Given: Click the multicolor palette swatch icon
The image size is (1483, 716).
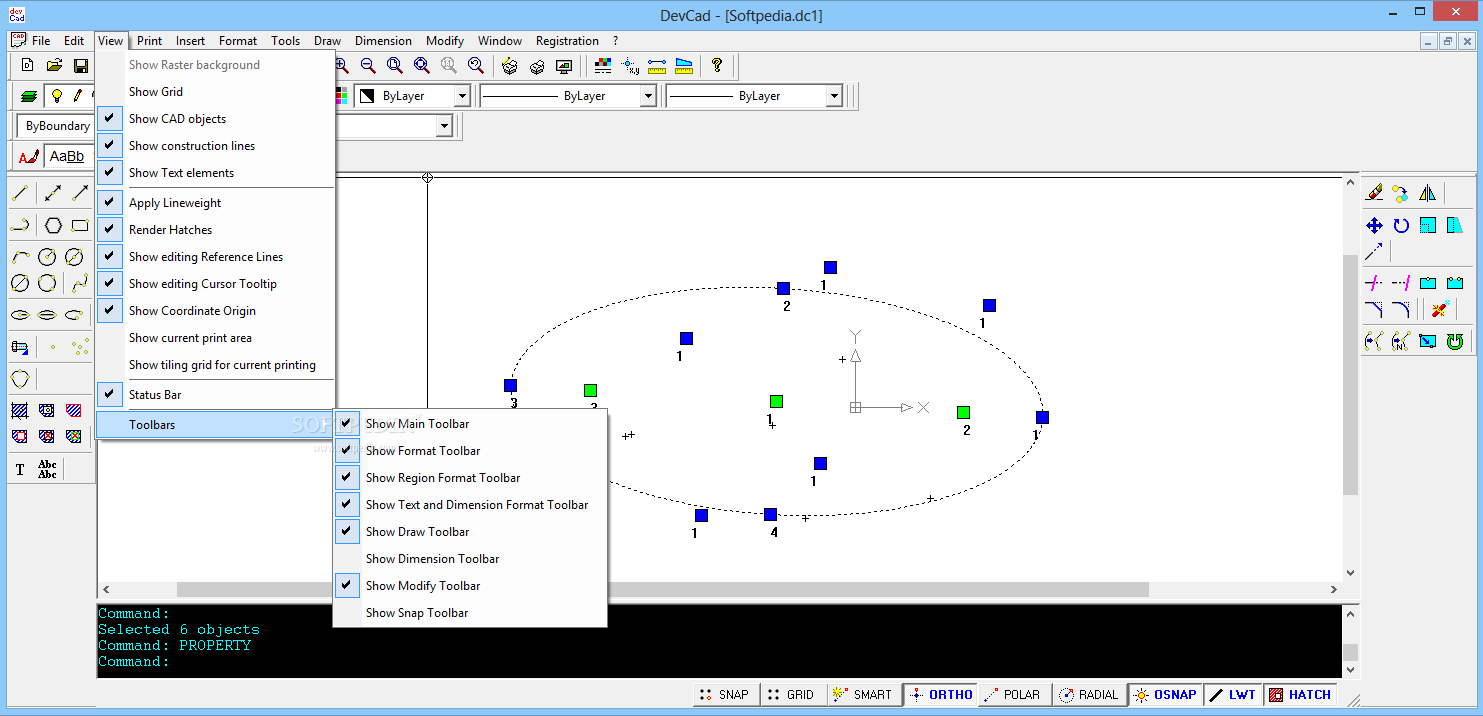Looking at the screenshot, I should [342, 96].
